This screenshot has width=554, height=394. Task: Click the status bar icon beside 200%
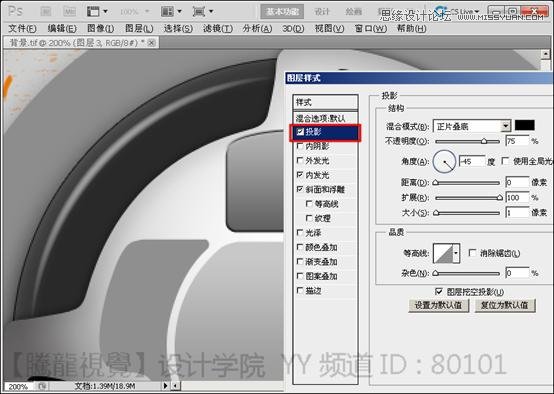click(42, 386)
